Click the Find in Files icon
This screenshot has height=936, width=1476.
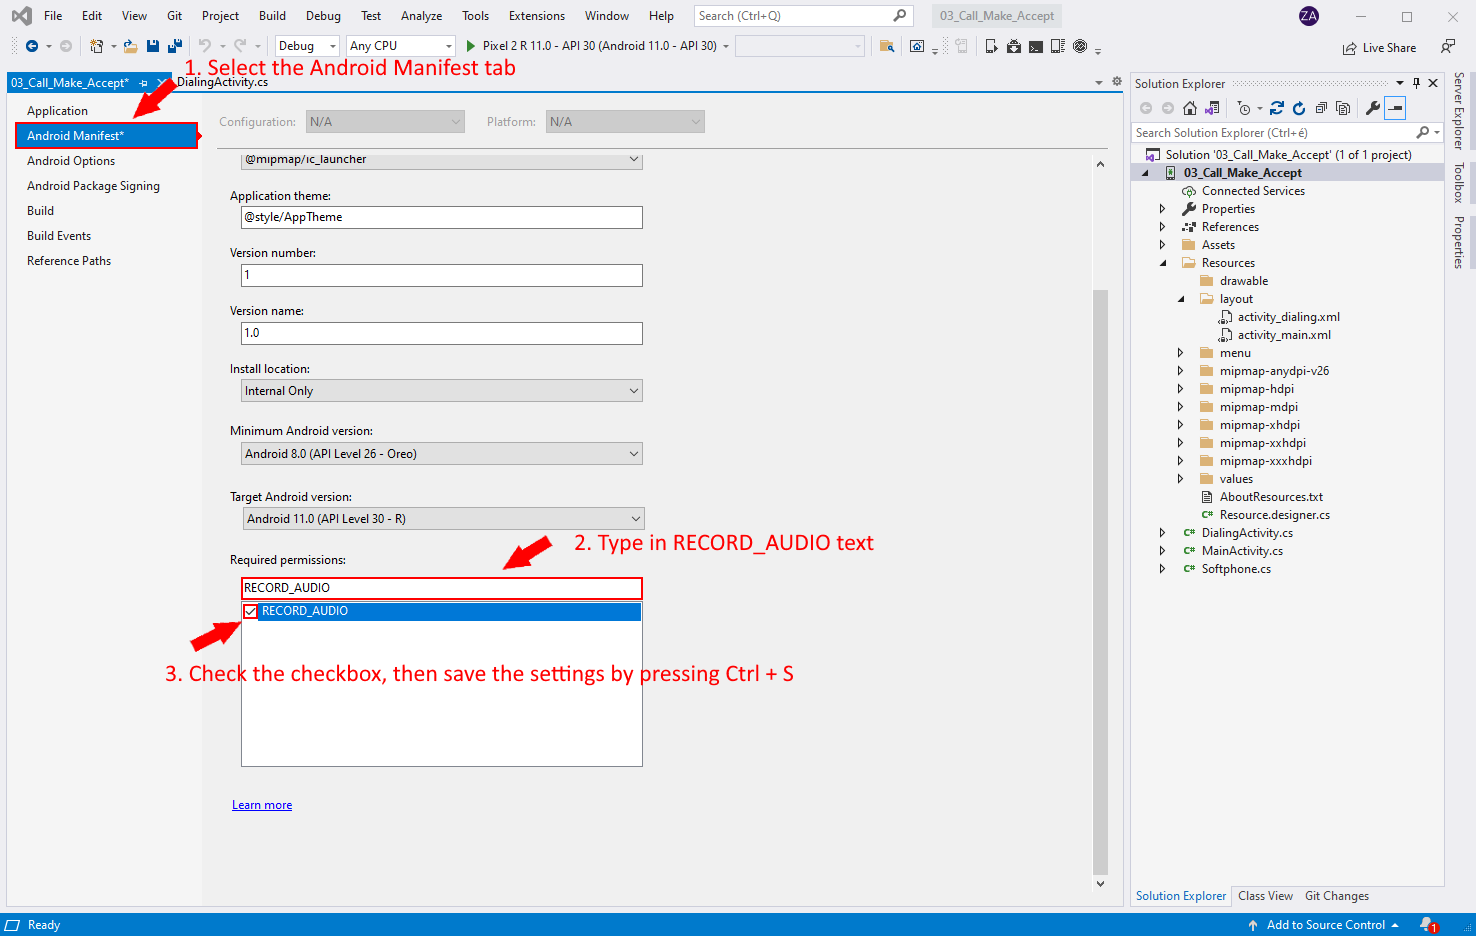(887, 46)
